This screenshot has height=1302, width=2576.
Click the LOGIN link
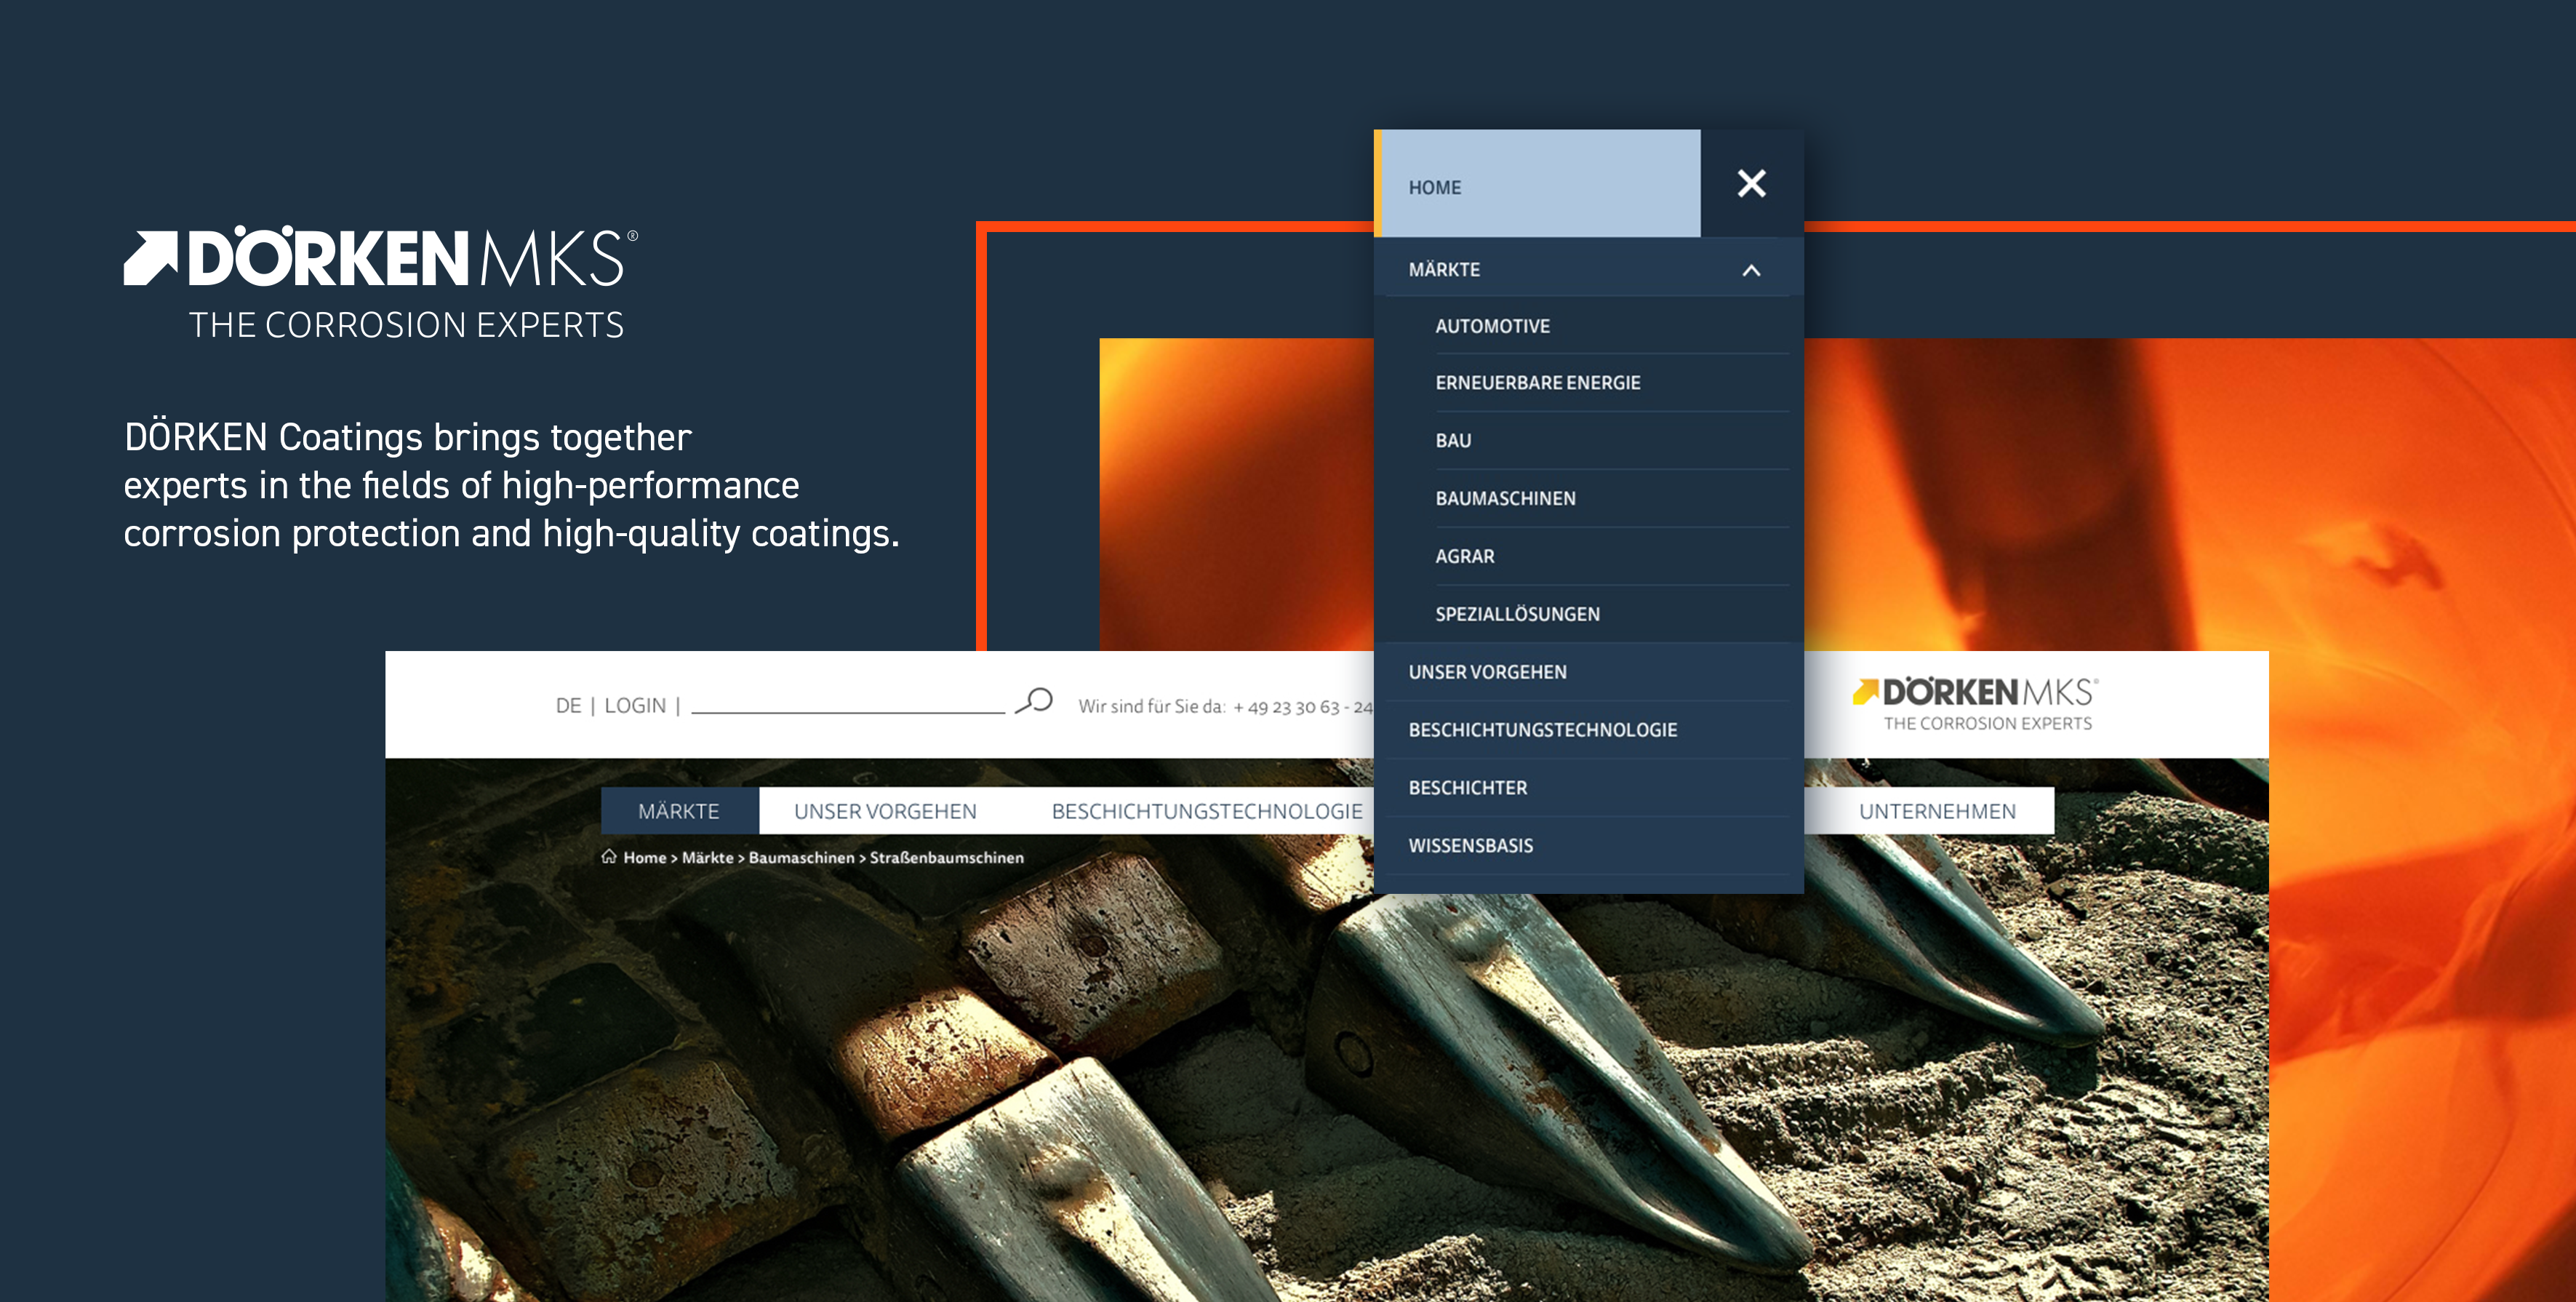point(635,706)
